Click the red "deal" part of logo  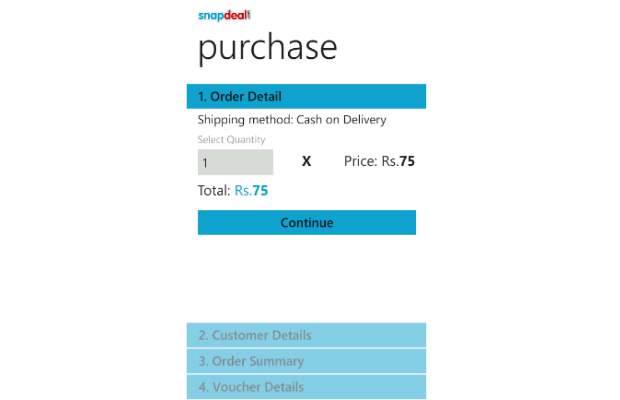point(237,16)
